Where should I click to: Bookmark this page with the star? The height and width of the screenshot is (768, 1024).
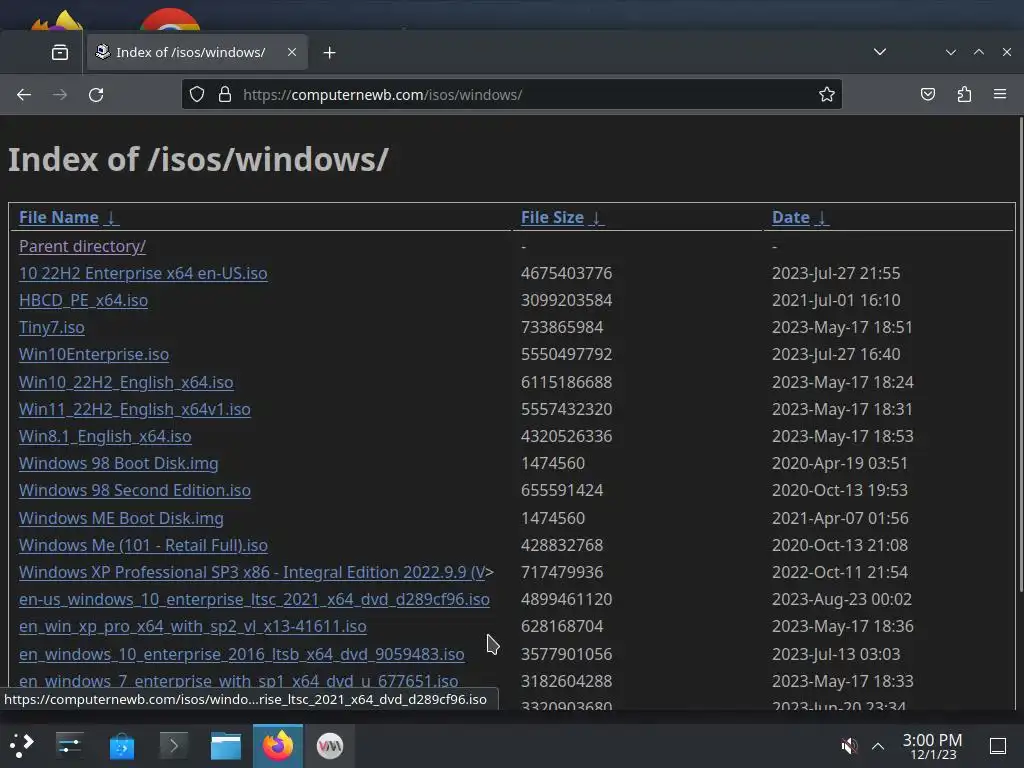coord(827,95)
